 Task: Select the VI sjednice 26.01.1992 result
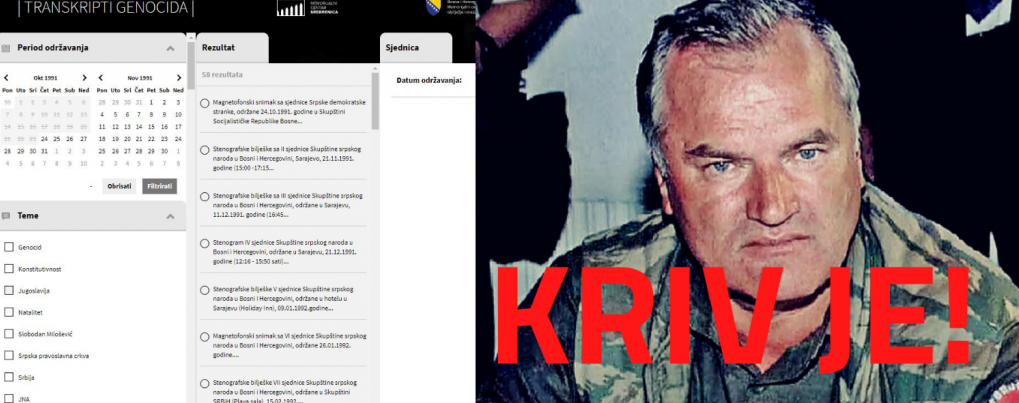(x=205, y=337)
